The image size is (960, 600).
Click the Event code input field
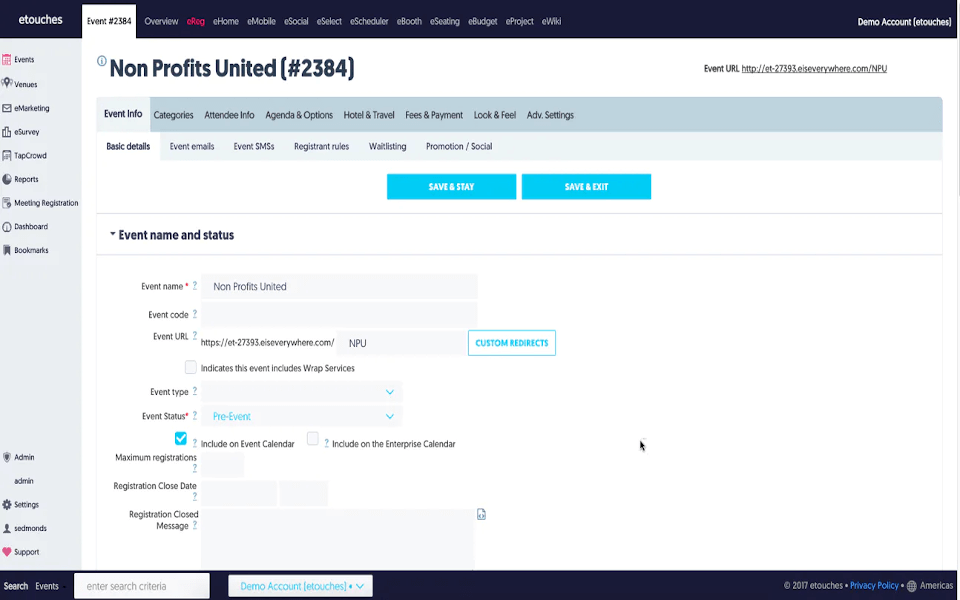point(339,315)
